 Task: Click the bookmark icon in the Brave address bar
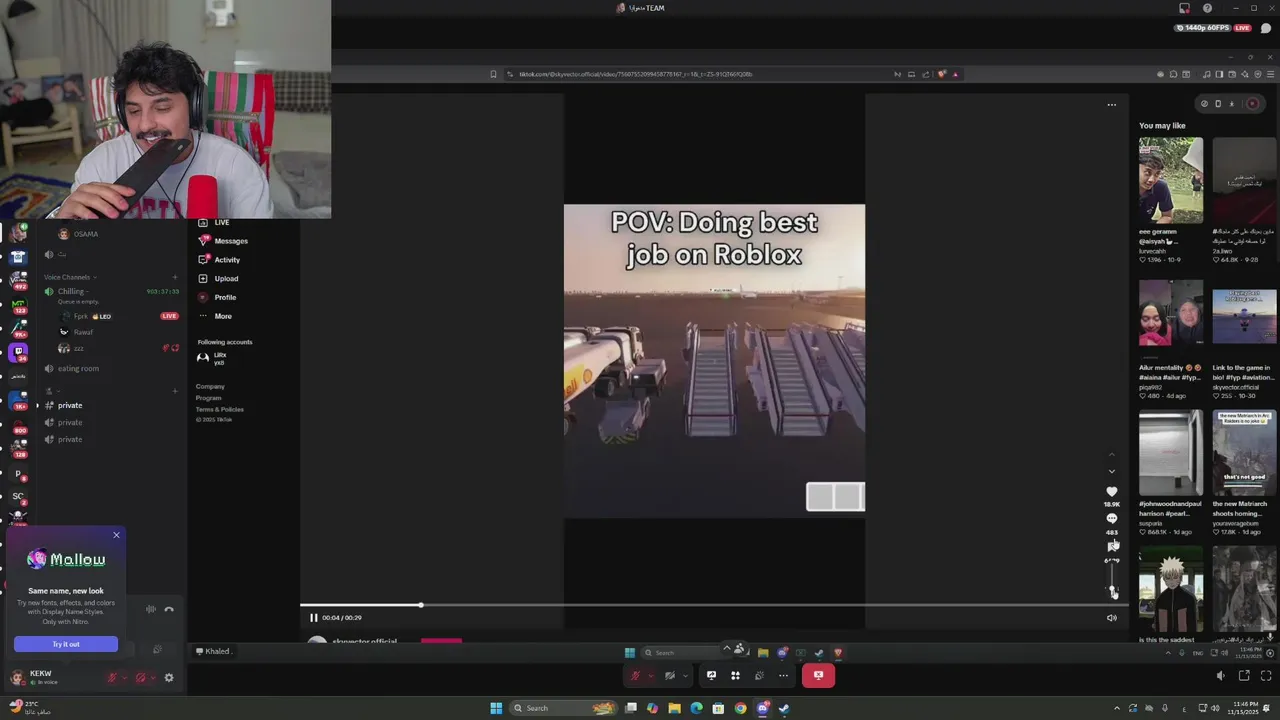(493, 74)
